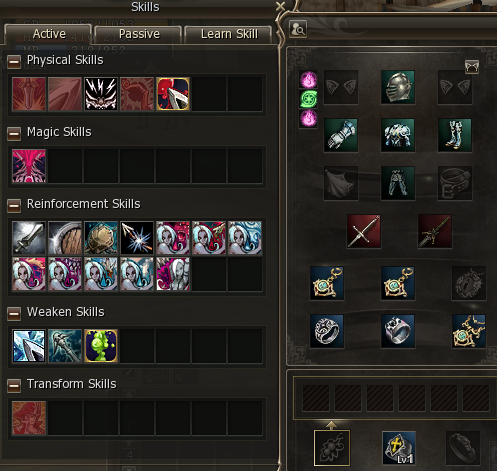Viewport: 497px width, 471px height.
Task: Open the Learn Skill tab
Action: (228, 34)
